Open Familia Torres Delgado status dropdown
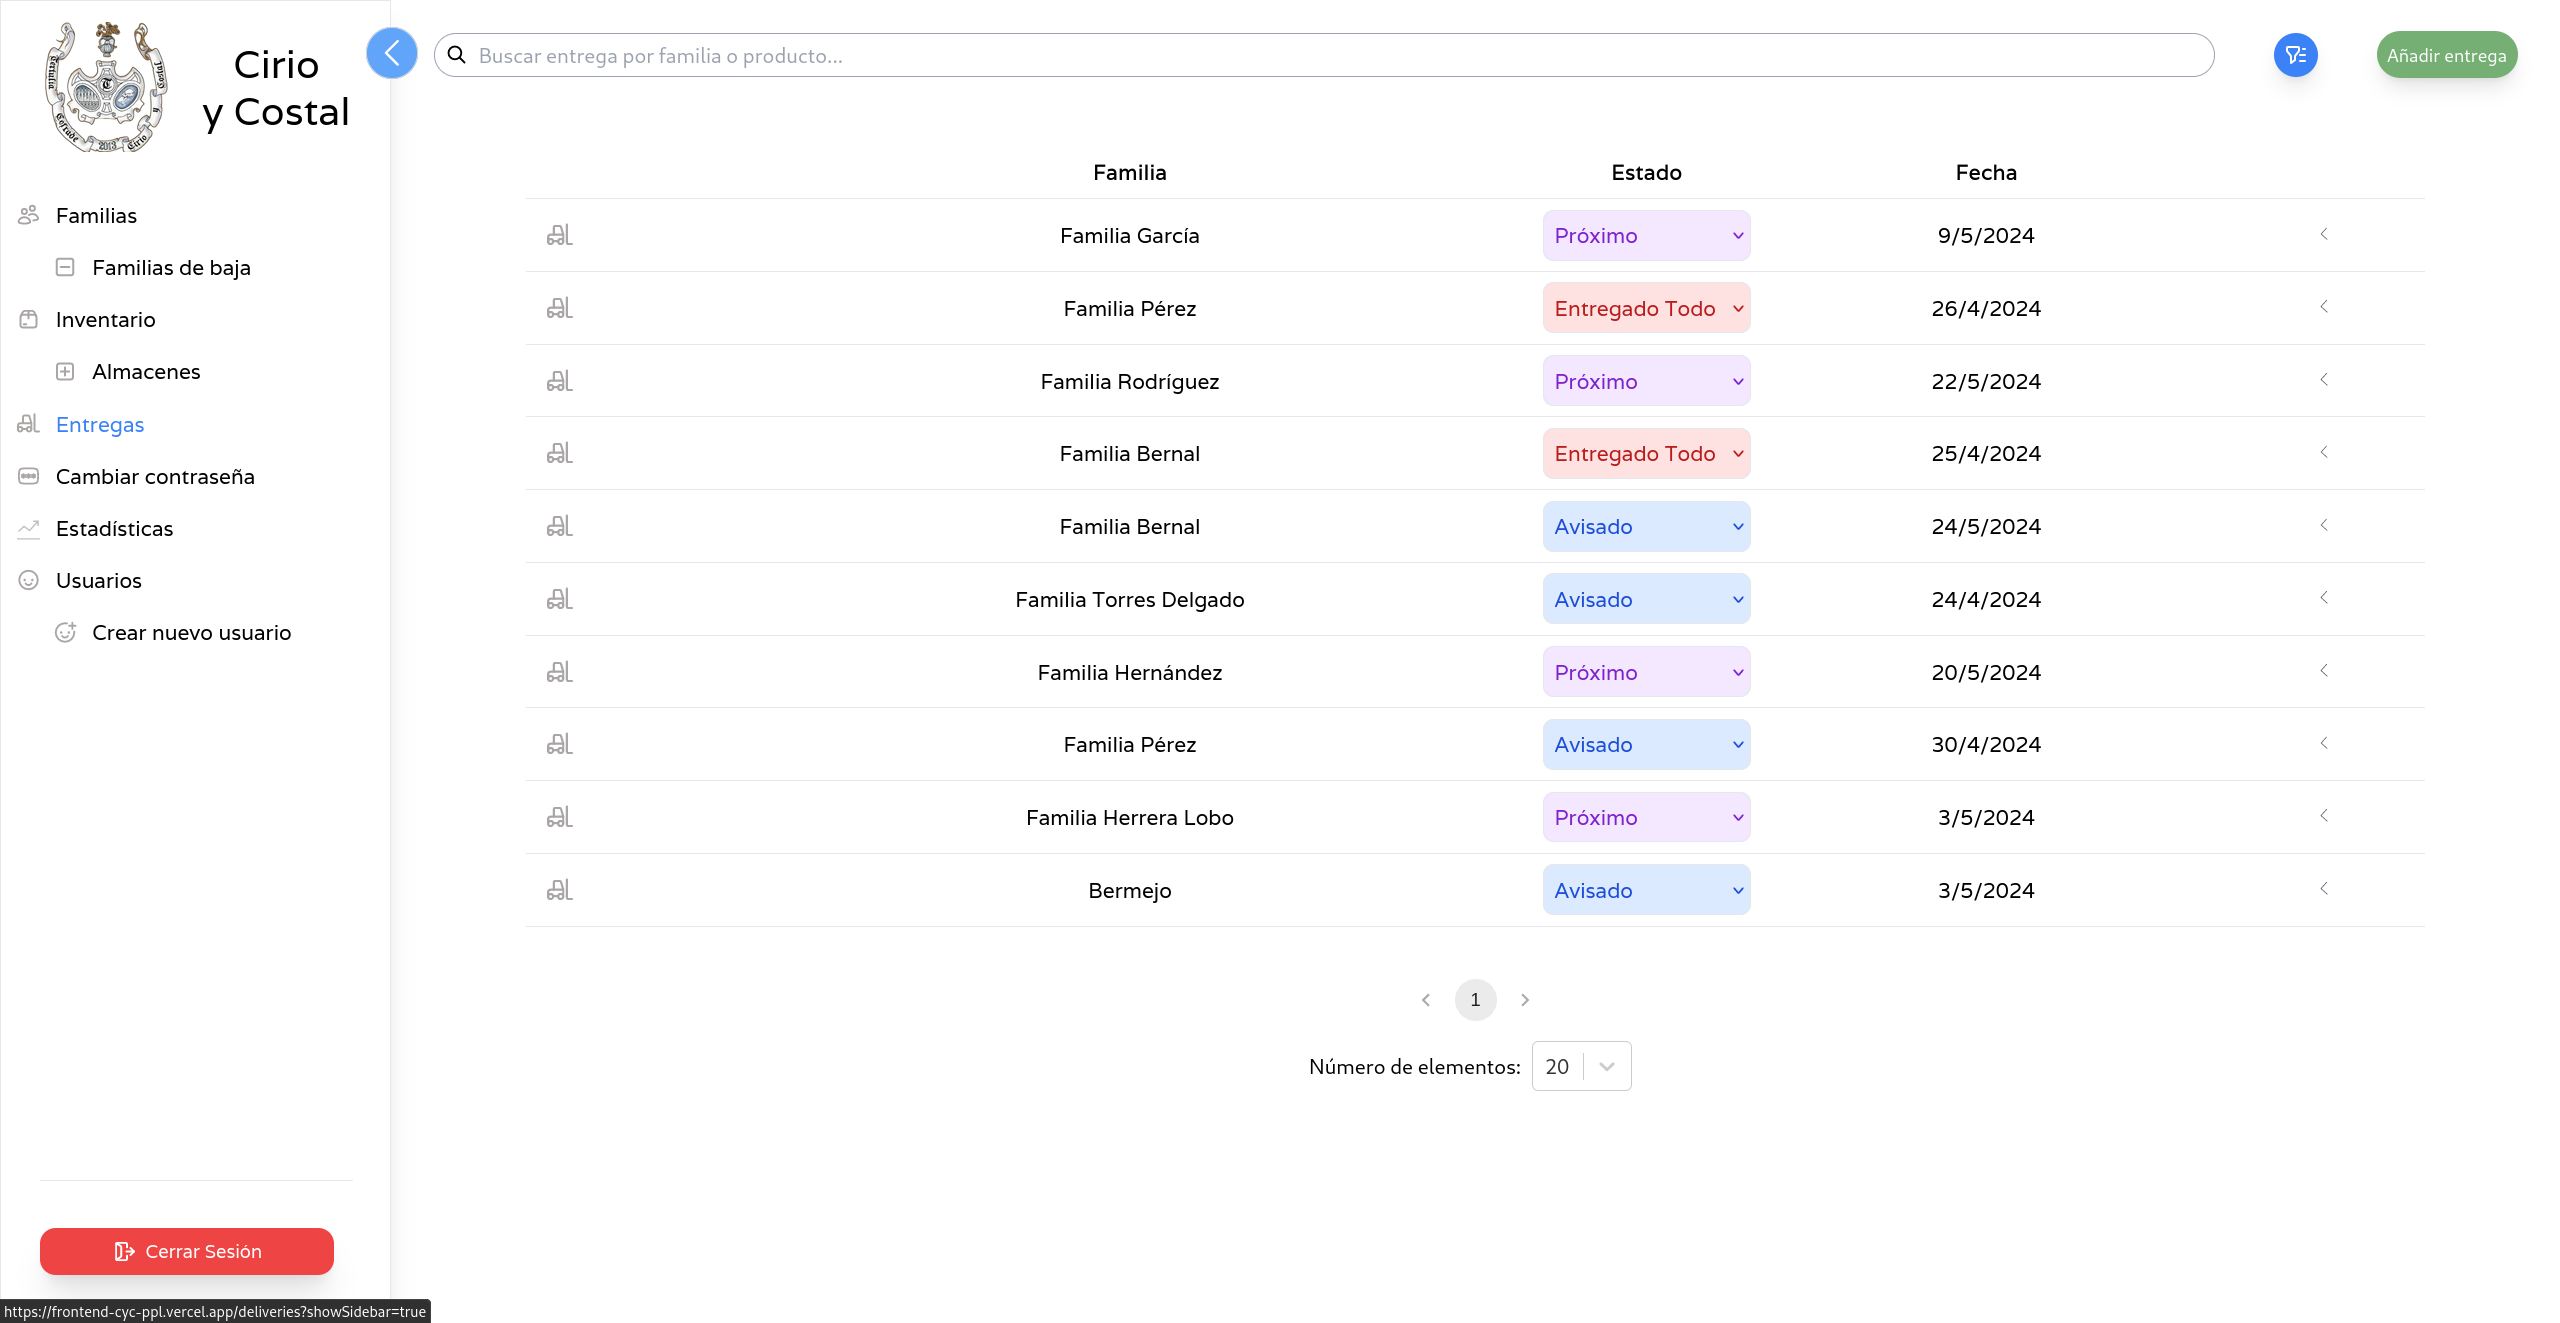This screenshot has height=1323, width=2560. pos(1646,599)
